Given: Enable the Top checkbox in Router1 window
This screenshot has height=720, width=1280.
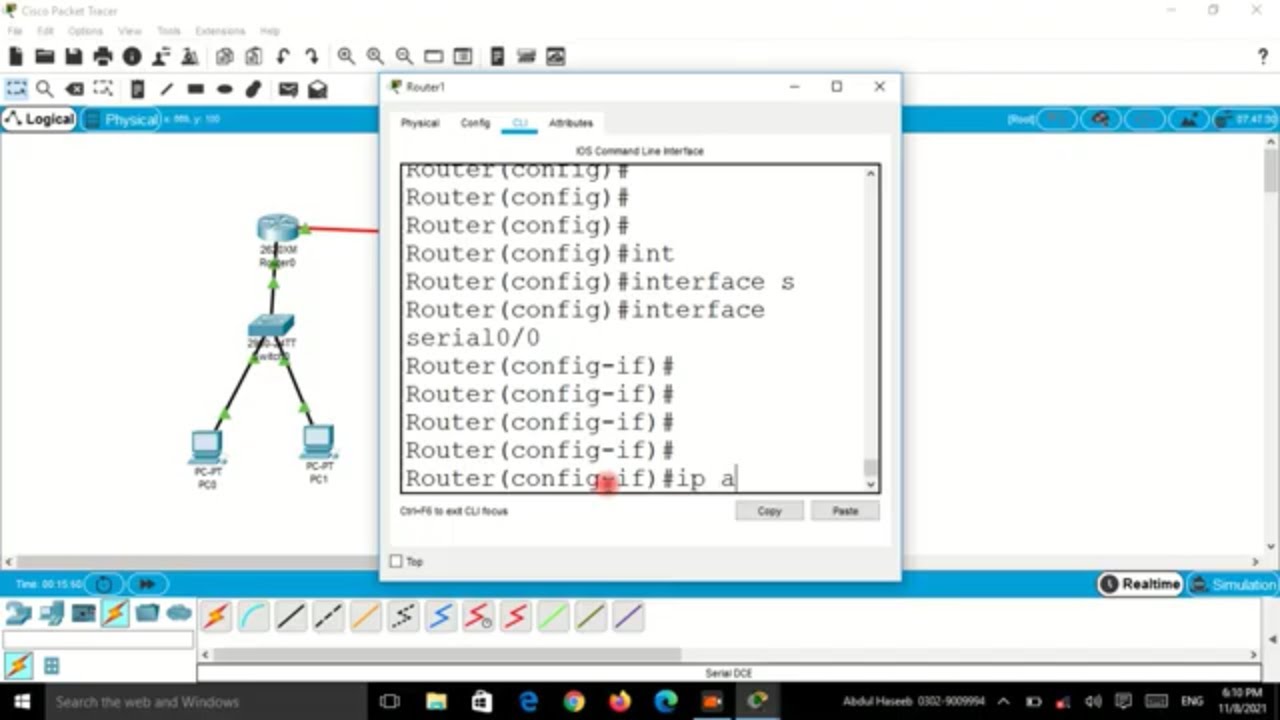Looking at the screenshot, I should 396,562.
